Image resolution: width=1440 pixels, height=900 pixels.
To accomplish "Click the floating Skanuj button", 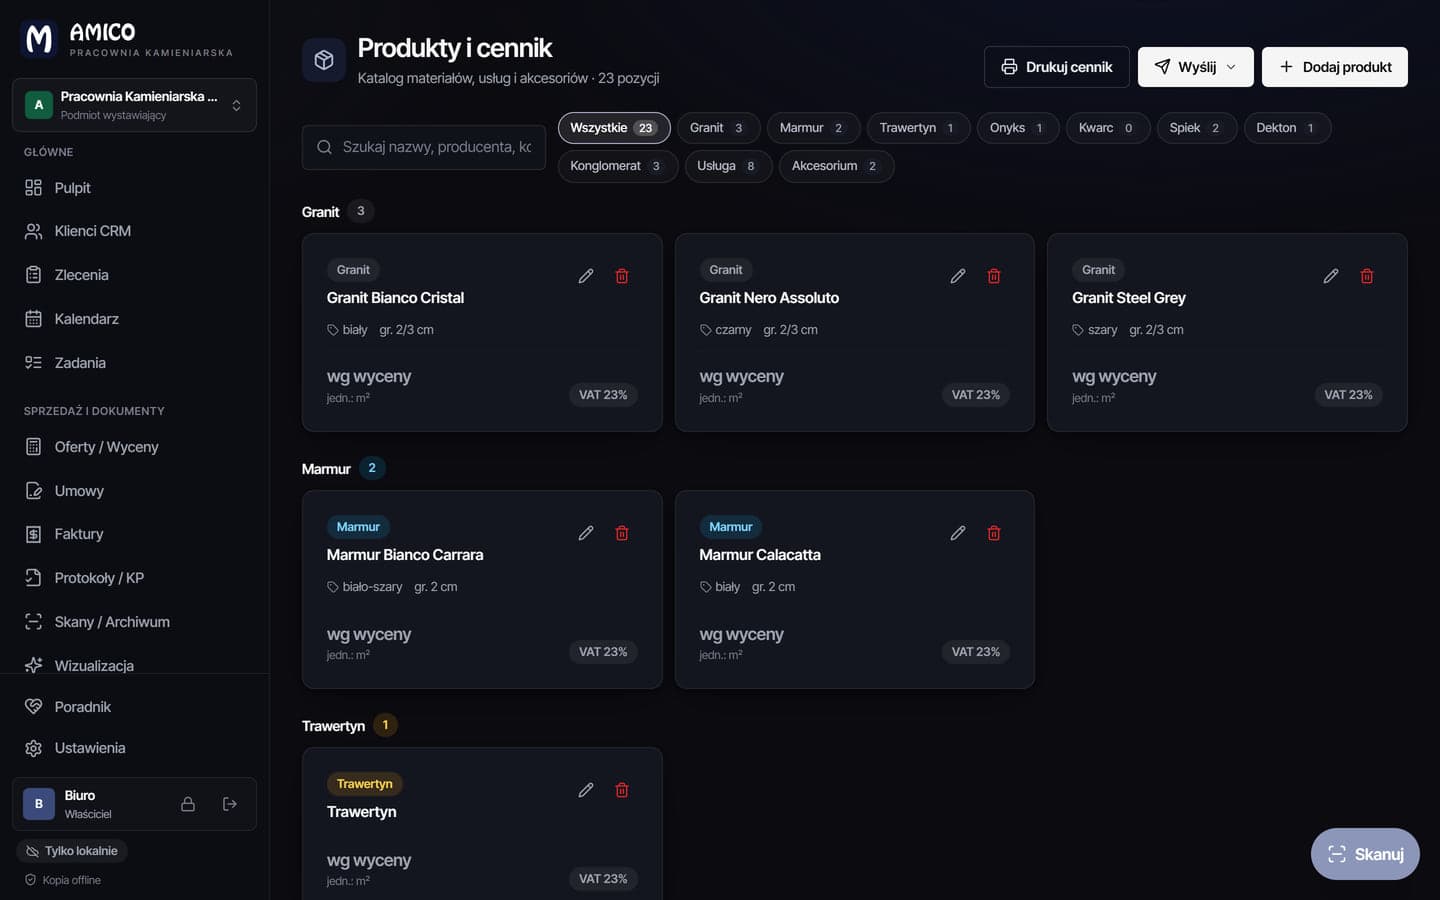I will tap(1365, 854).
